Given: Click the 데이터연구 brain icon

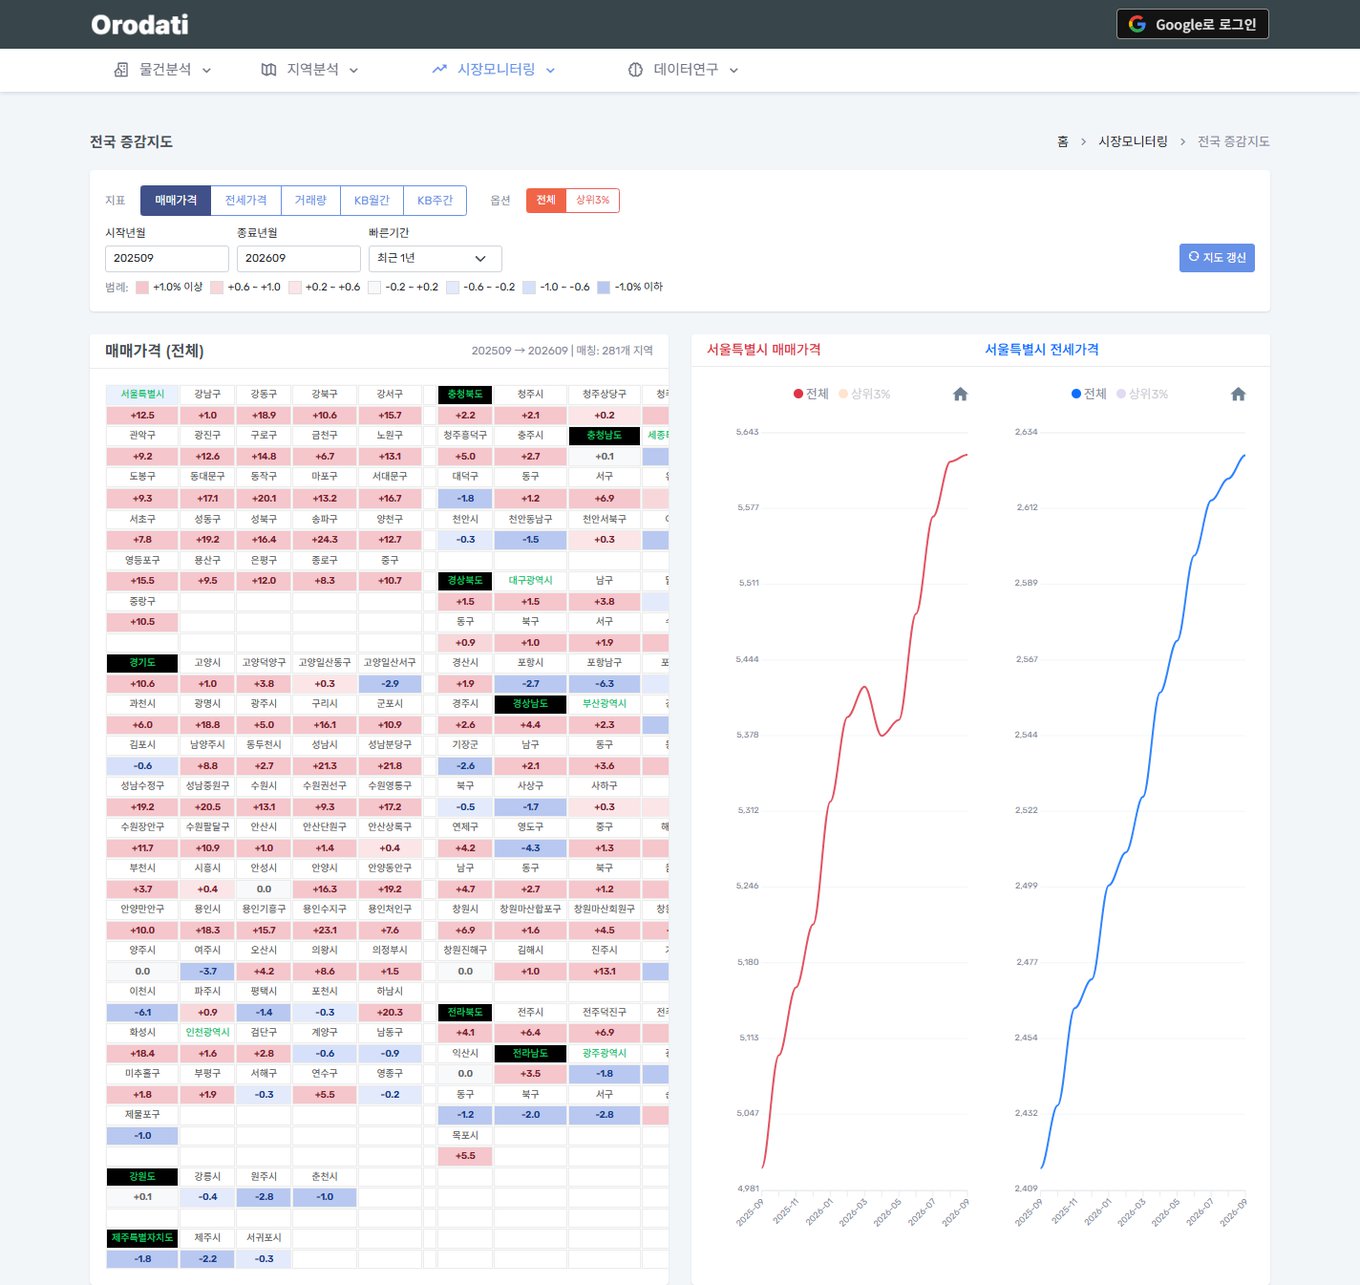Looking at the screenshot, I should (635, 70).
